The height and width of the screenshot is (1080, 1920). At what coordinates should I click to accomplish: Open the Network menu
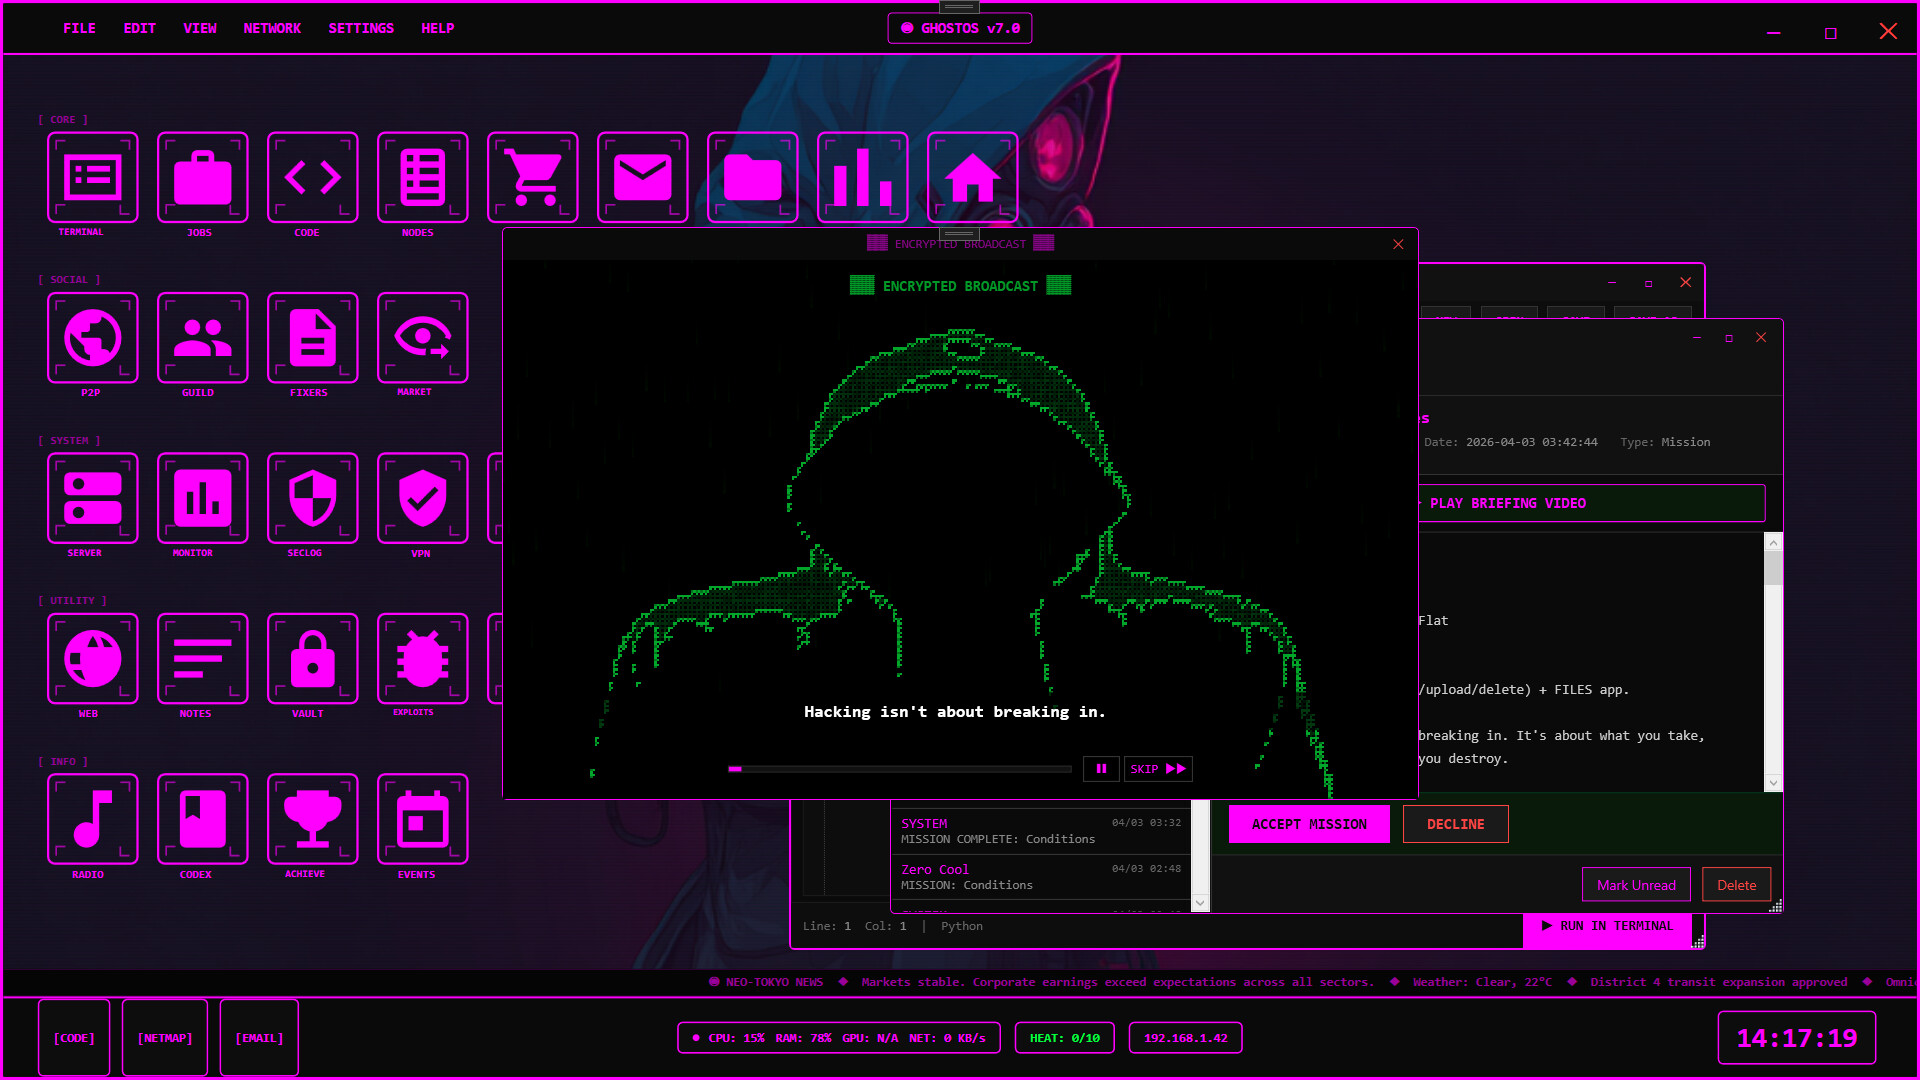[272, 28]
